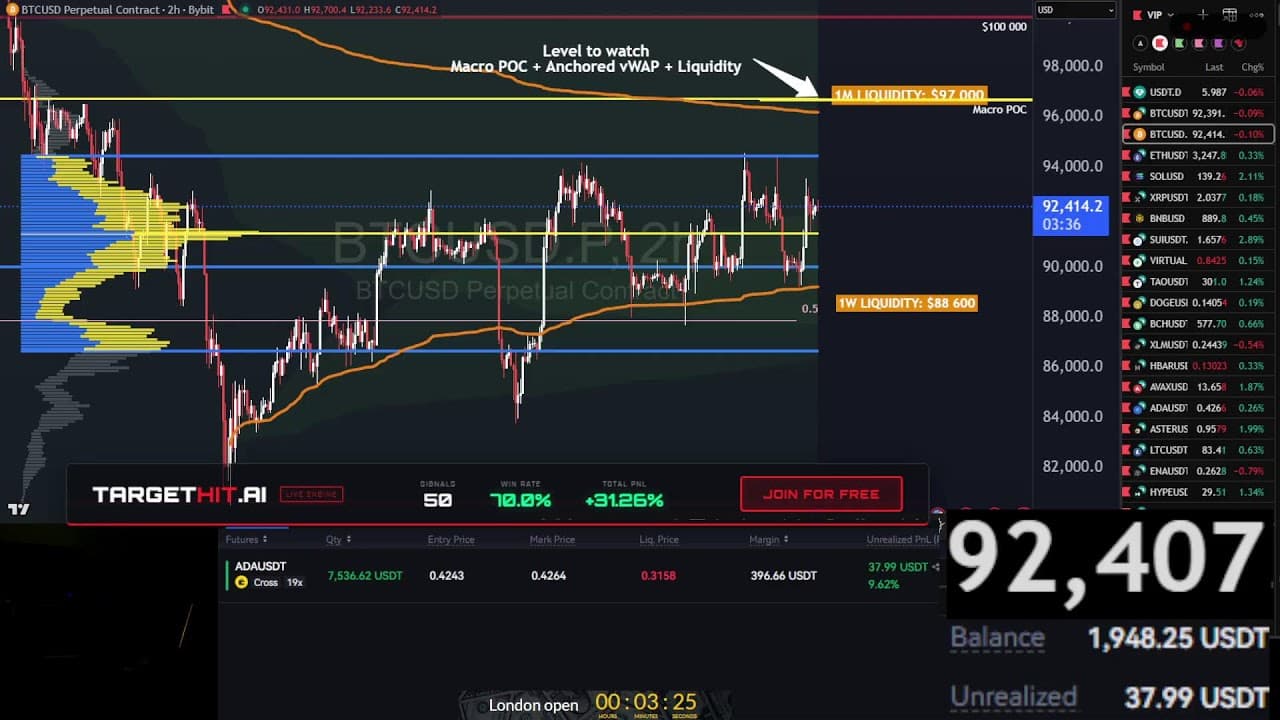Open XRPUSDT row in the watchlist
The image size is (1280, 720).
point(1199,197)
